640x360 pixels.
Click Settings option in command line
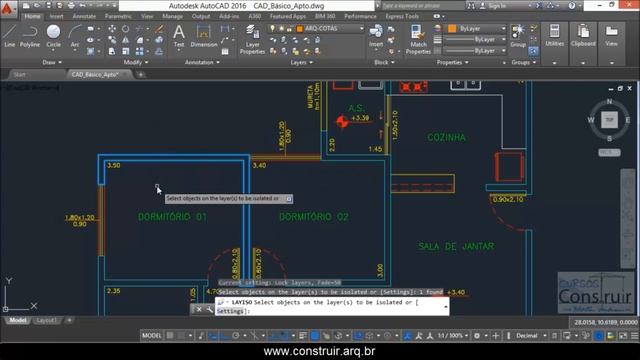(230, 311)
